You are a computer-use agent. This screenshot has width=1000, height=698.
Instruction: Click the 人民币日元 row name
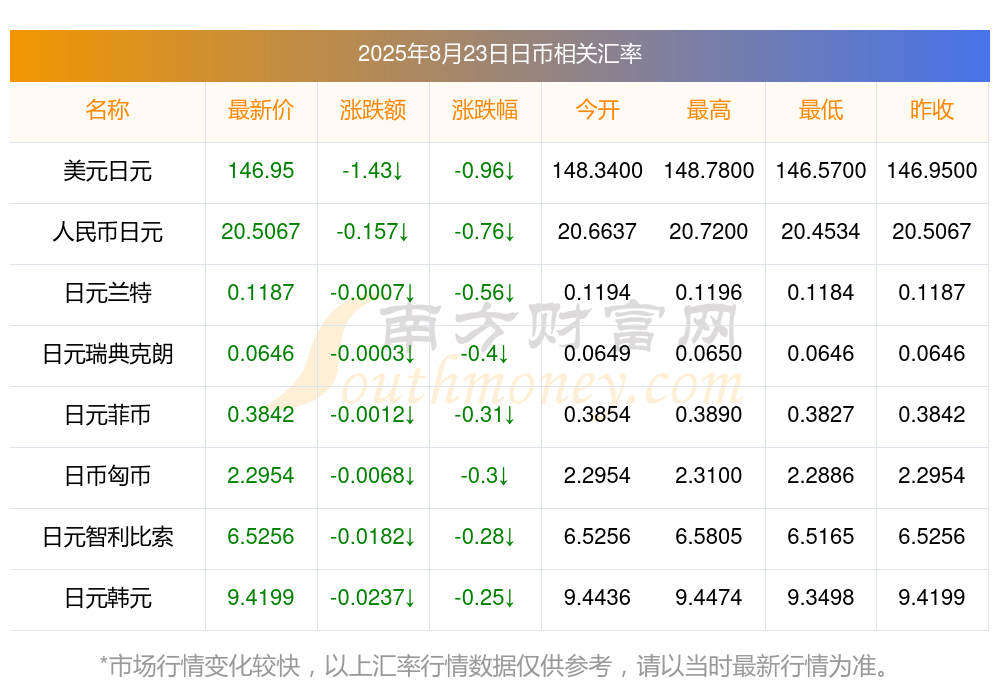point(107,232)
